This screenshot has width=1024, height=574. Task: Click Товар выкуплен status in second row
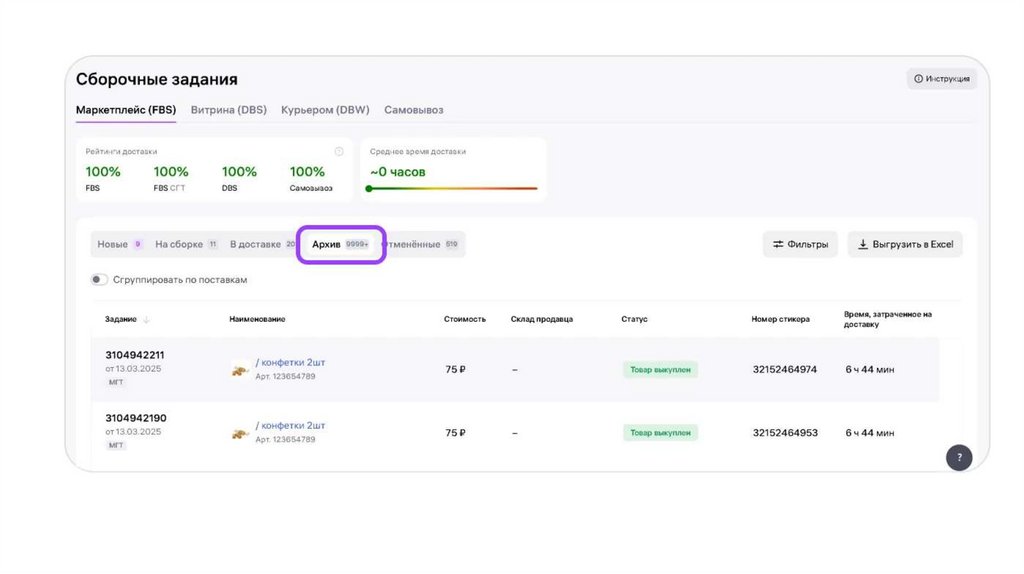click(x=660, y=433)
